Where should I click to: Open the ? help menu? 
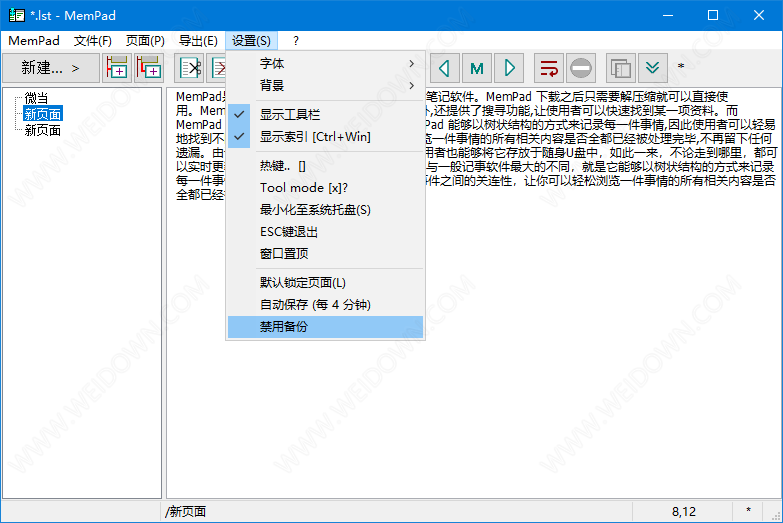[x=296, y=40]
